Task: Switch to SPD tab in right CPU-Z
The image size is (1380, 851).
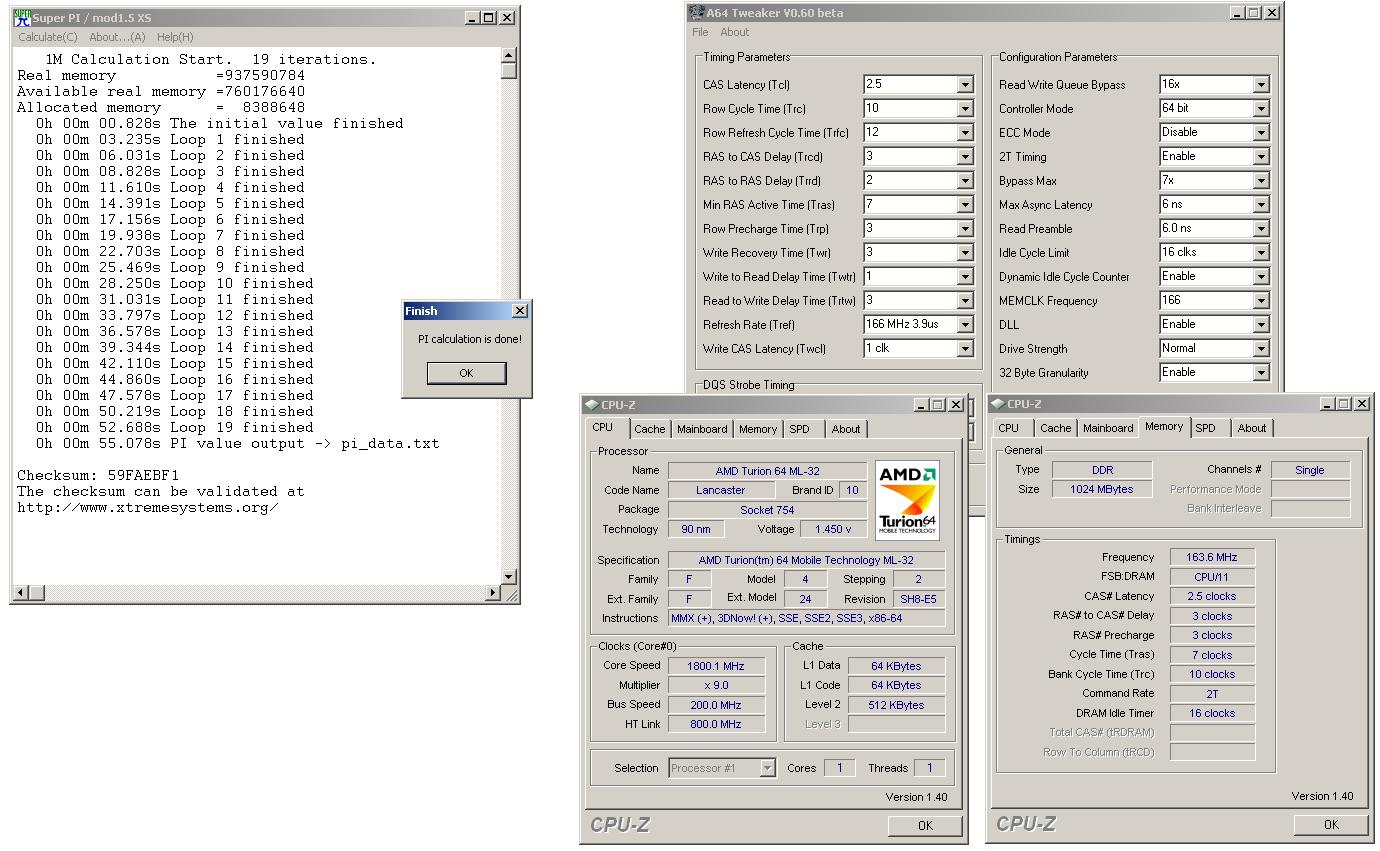Action: point(1206,428)
